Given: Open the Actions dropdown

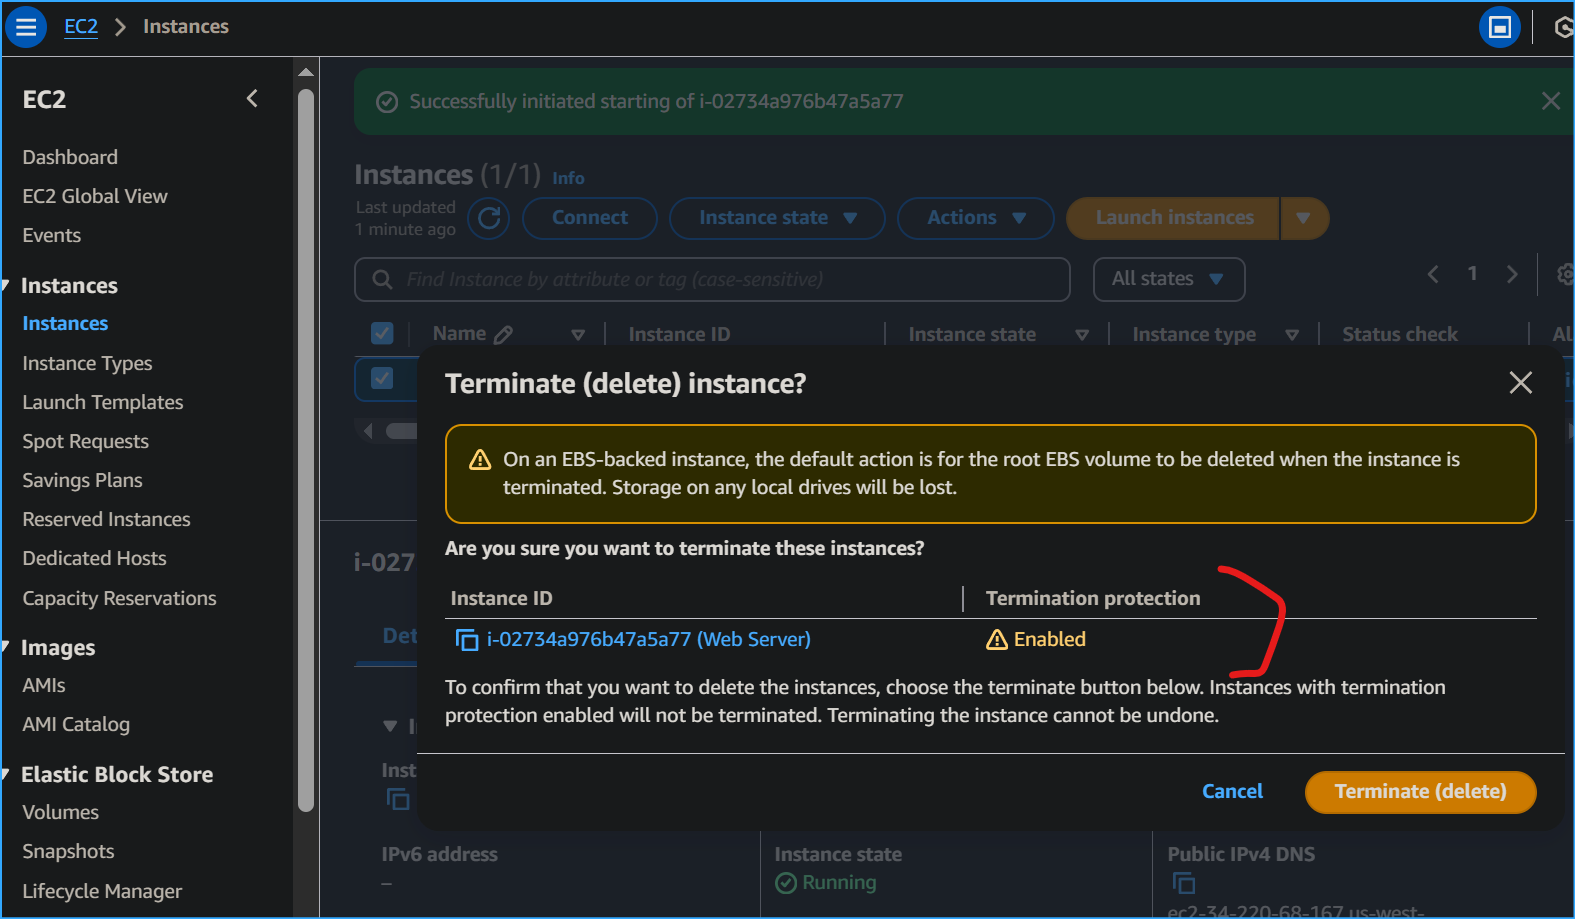Looking at the screenshot, I should pos(975,218).
